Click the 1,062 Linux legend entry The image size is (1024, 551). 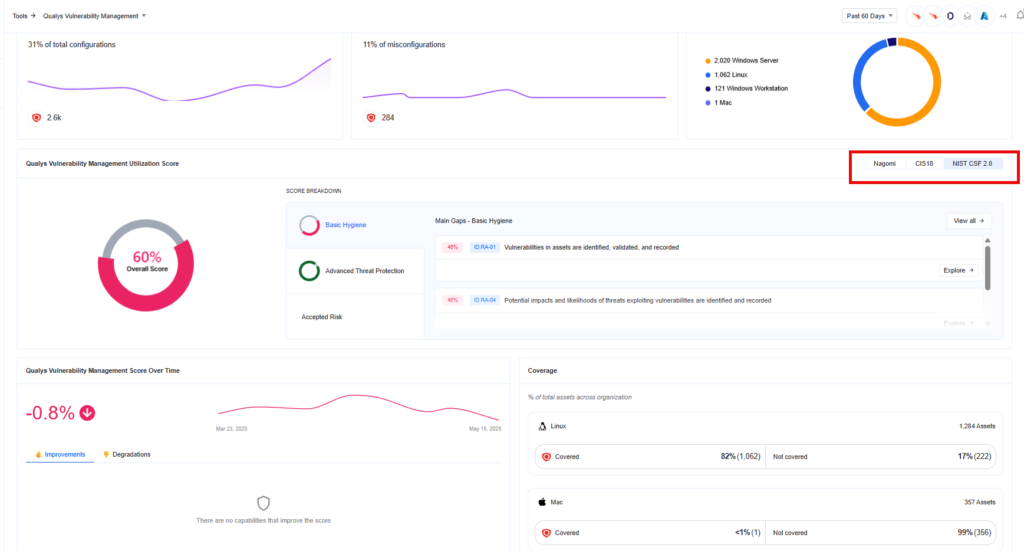(726, 75)
